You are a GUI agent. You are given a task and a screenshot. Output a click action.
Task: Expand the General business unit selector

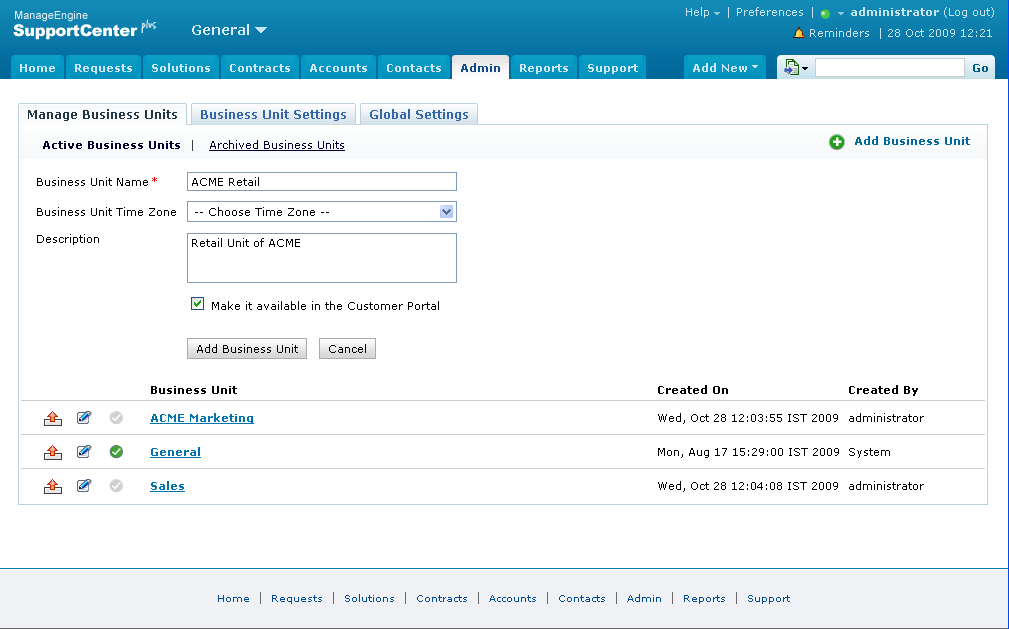point(228,30)
